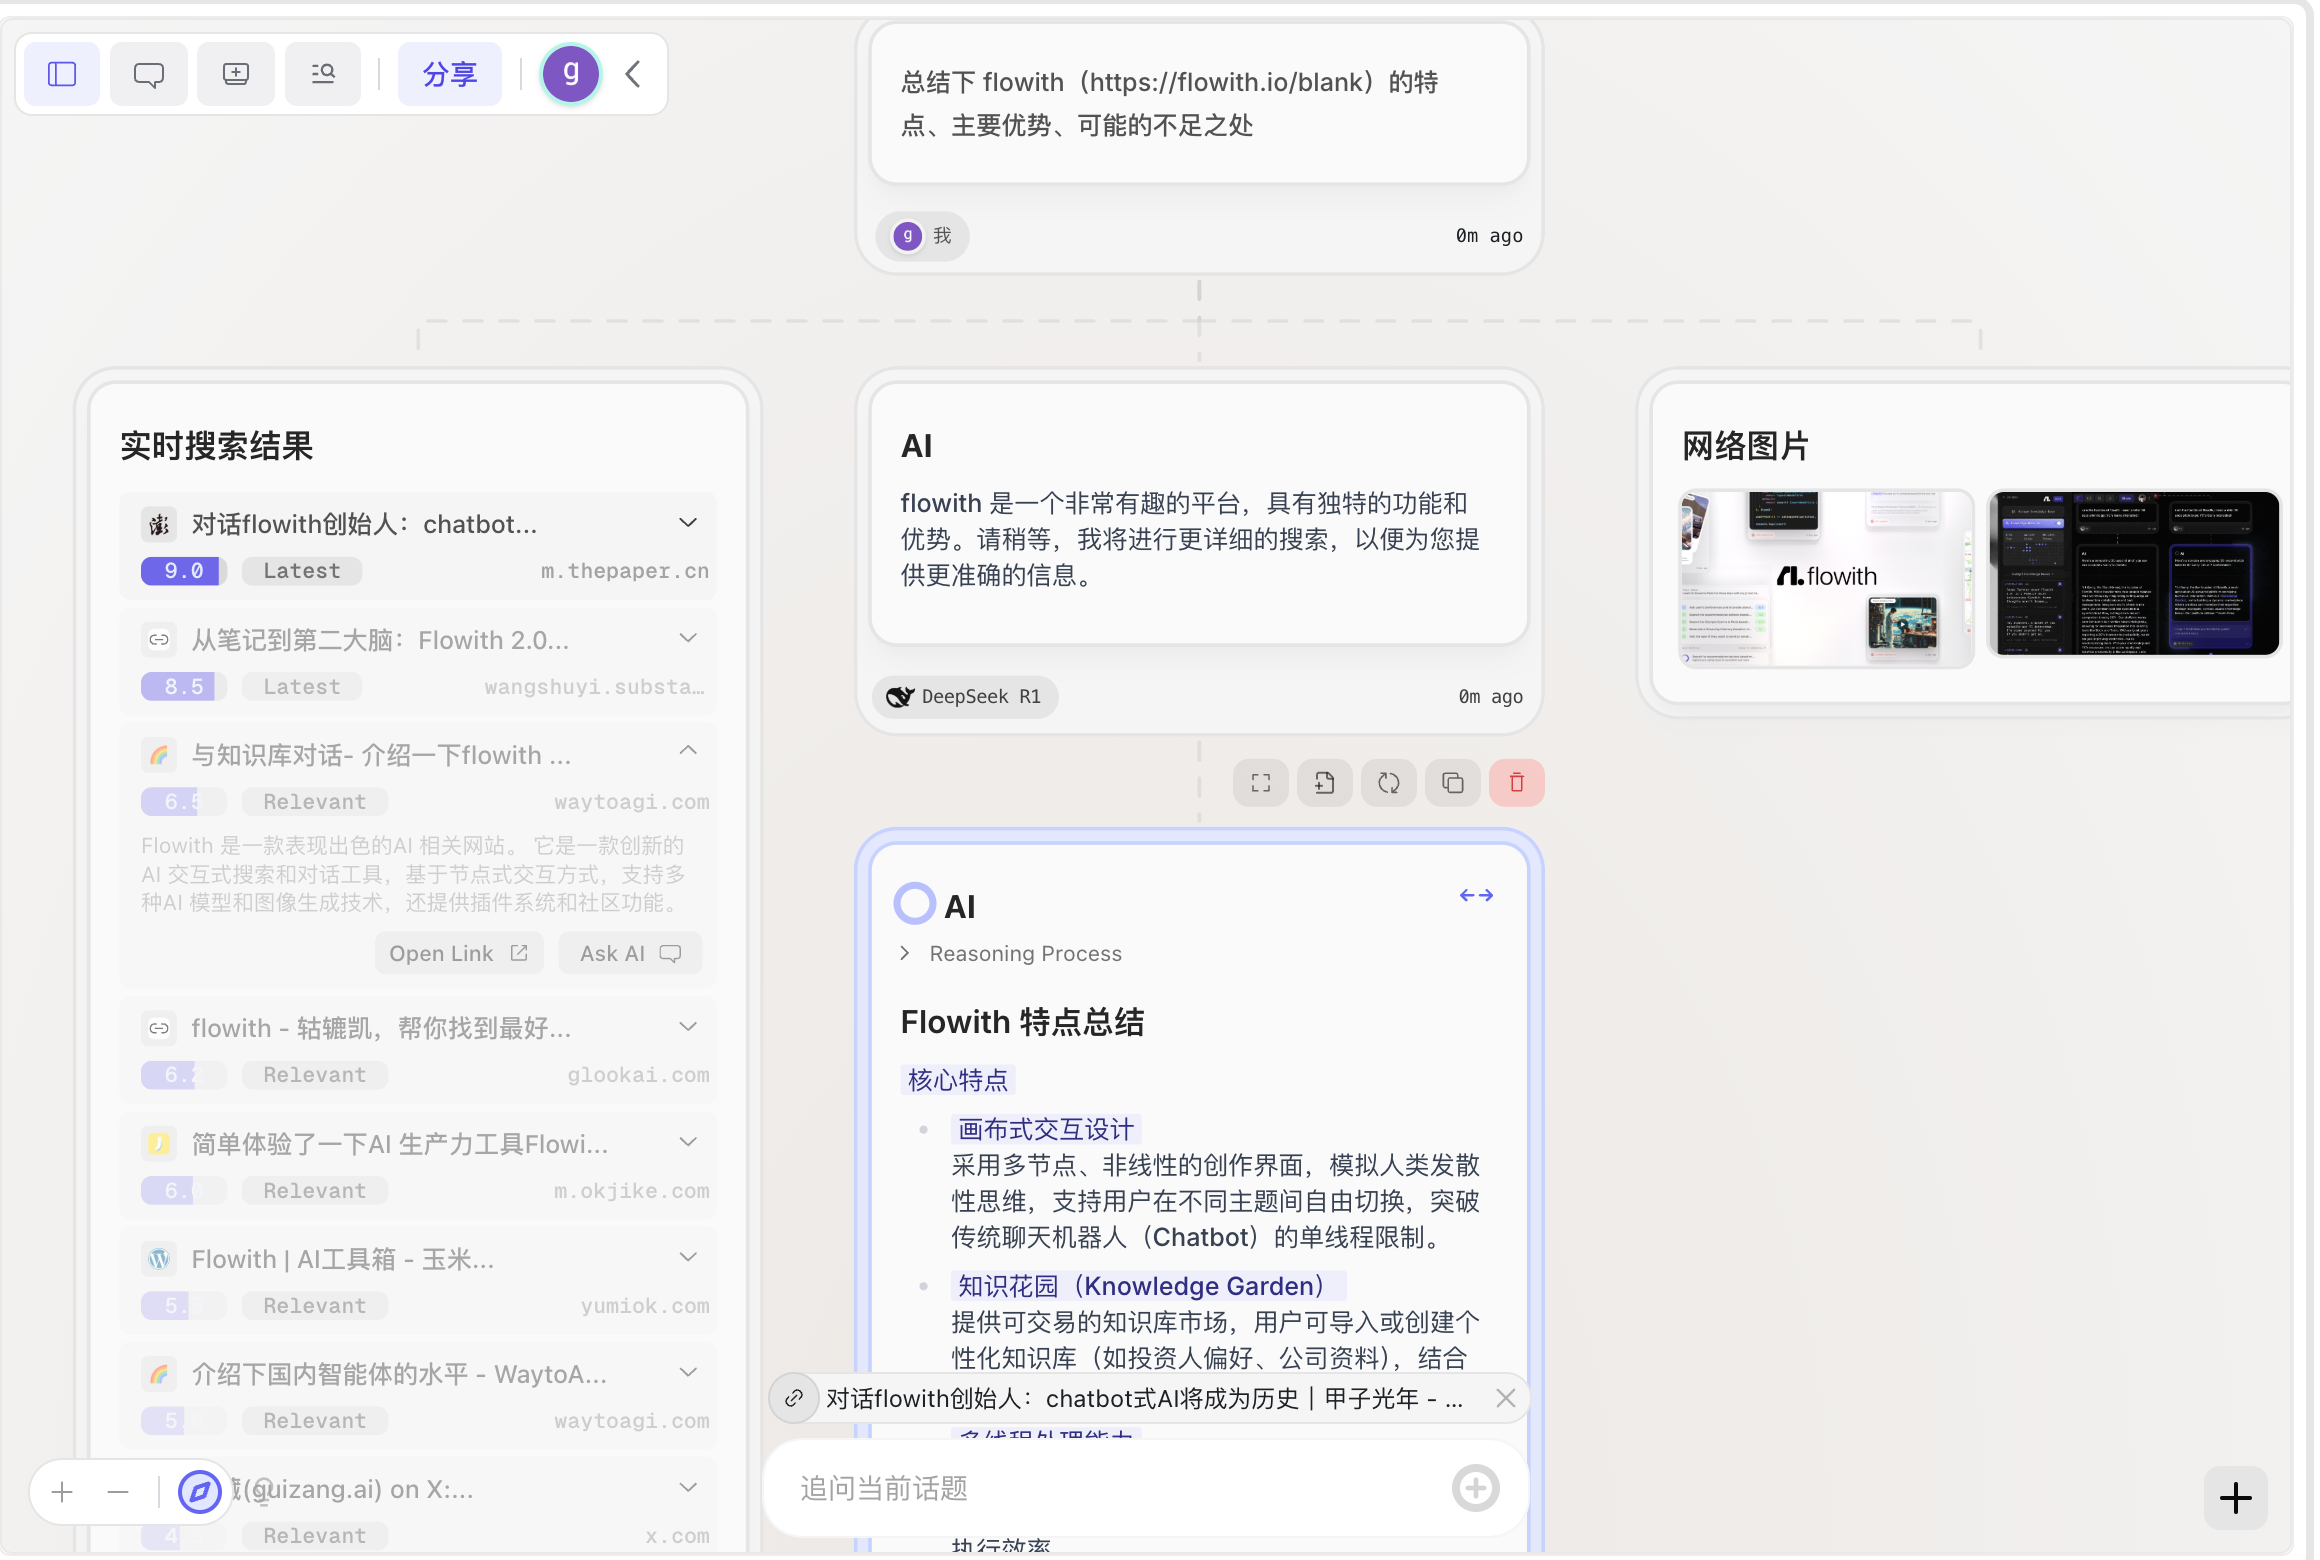
Task: Click the plus icon in input field
Action: [x=1476, y=1489]
